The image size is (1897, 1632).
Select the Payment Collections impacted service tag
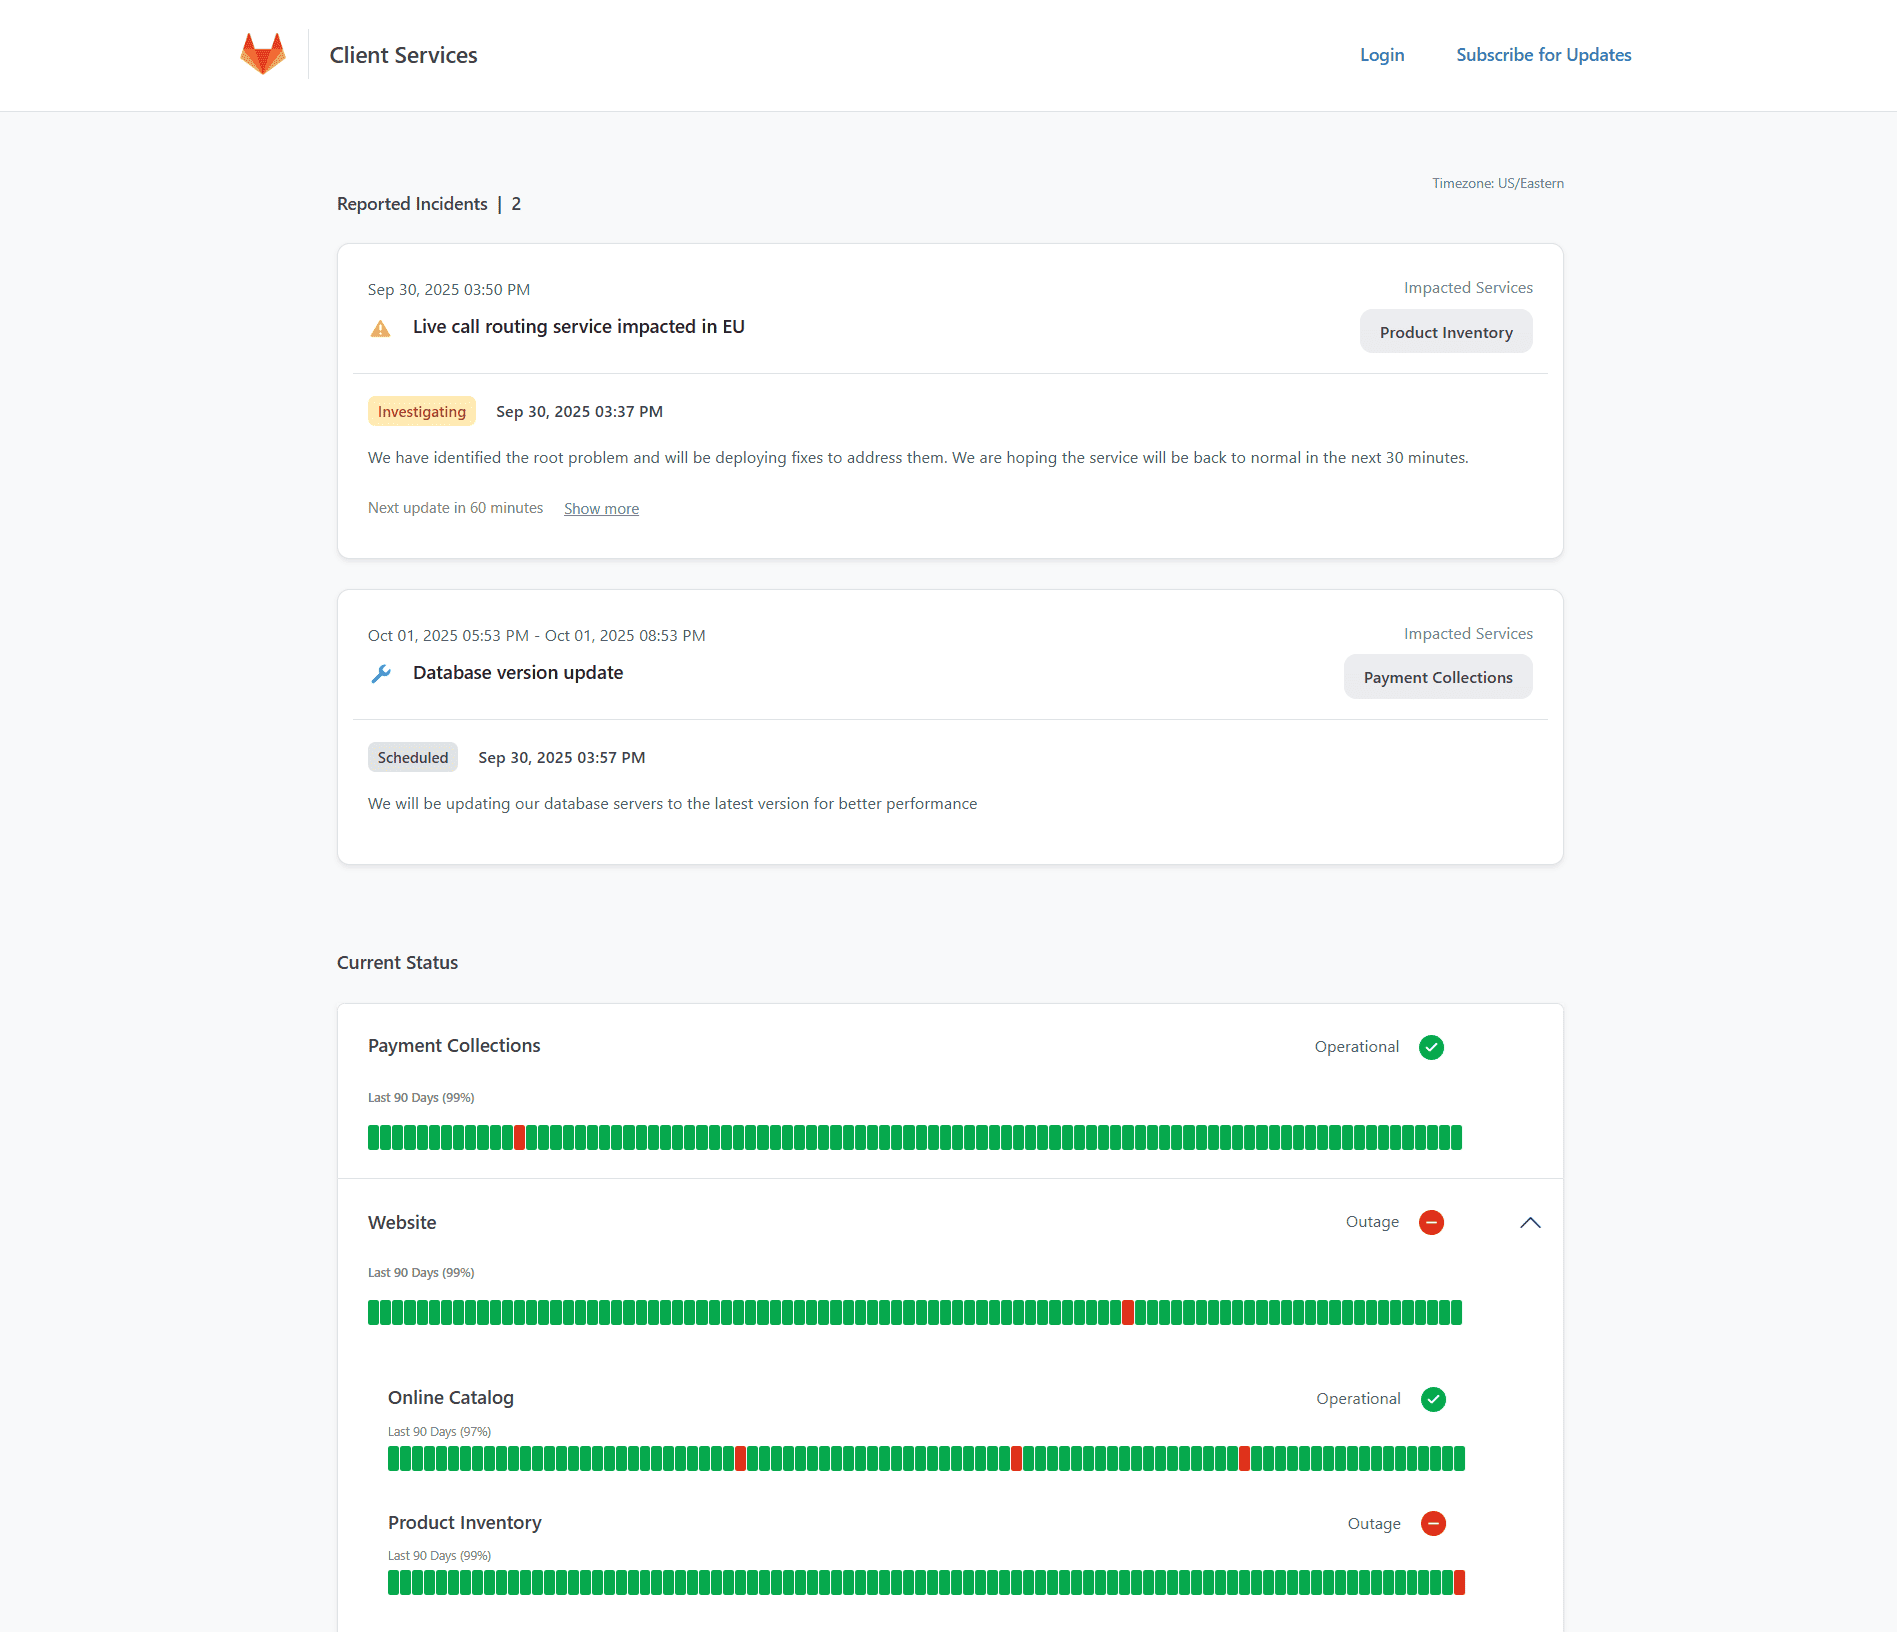1437,677
